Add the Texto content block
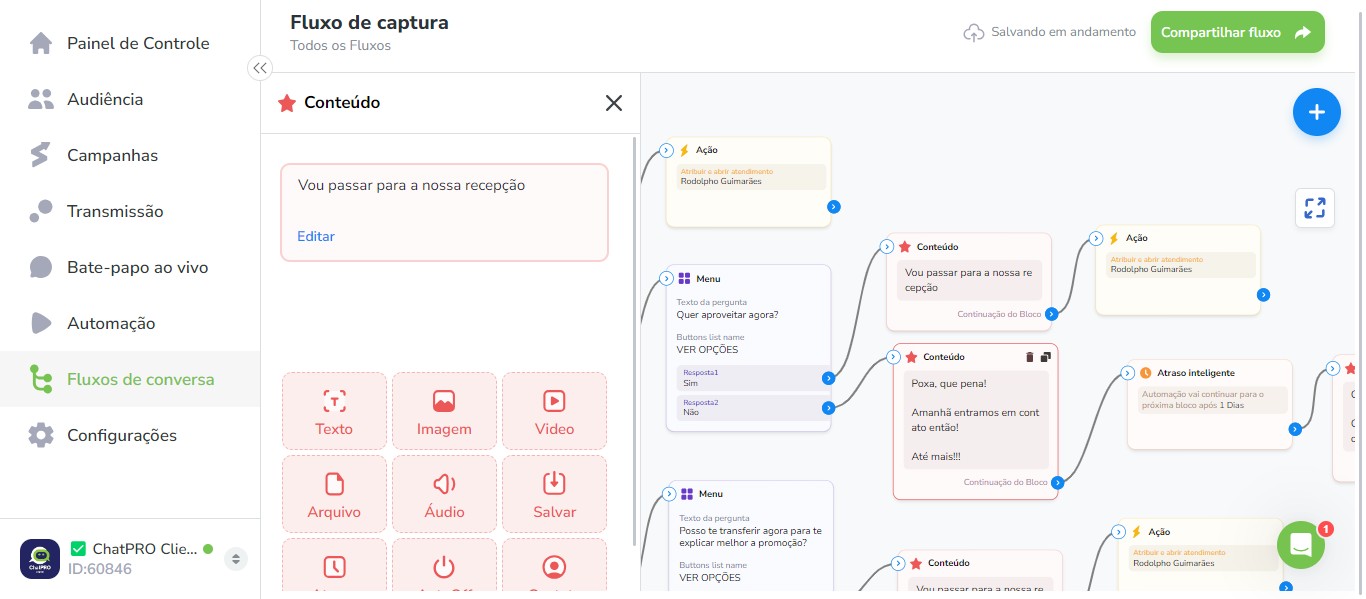This screenshot has width=1366, height=599. click(334, 411)
